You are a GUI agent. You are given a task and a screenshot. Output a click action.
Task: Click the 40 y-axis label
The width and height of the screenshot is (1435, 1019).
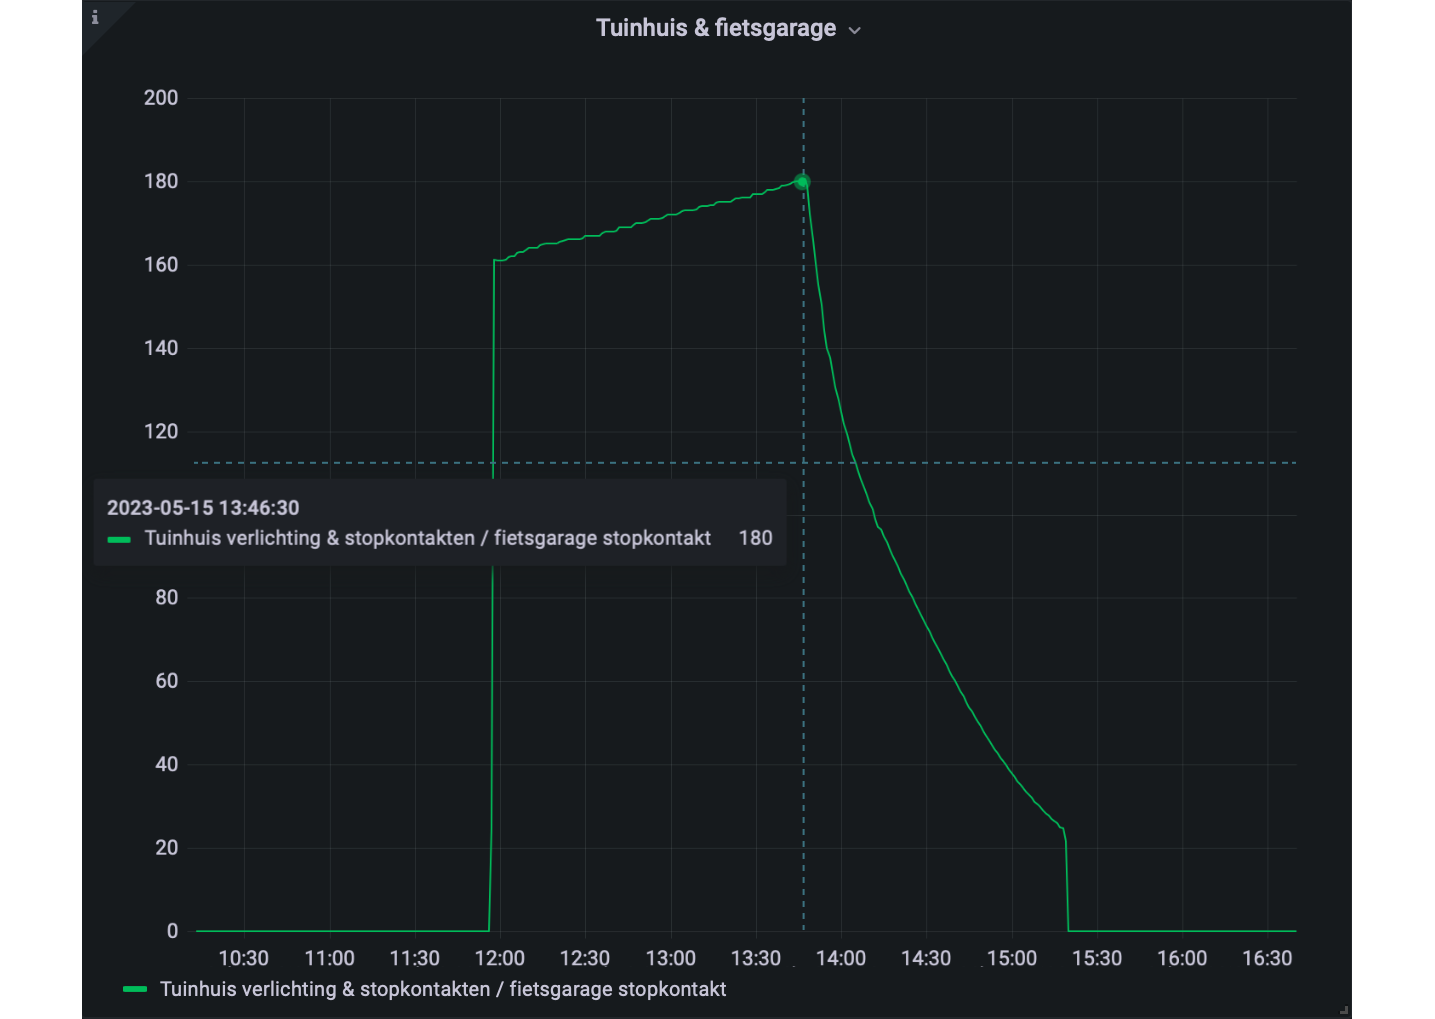(167, 764)
